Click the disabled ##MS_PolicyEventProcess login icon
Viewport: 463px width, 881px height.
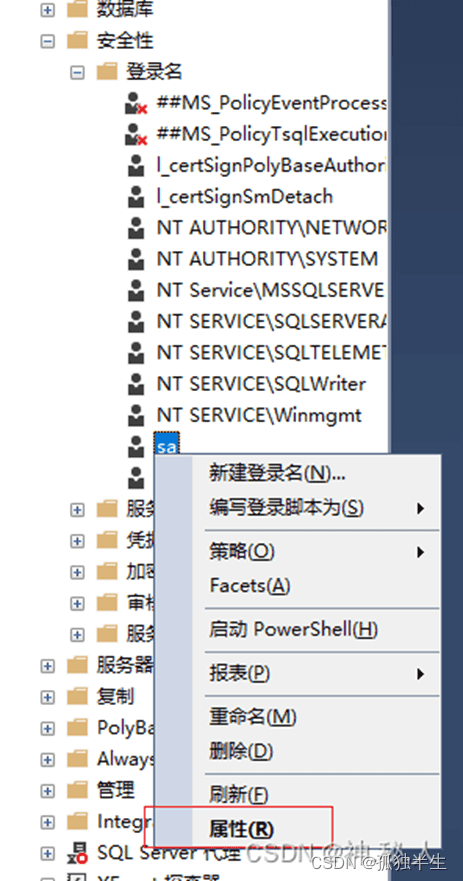136,104
